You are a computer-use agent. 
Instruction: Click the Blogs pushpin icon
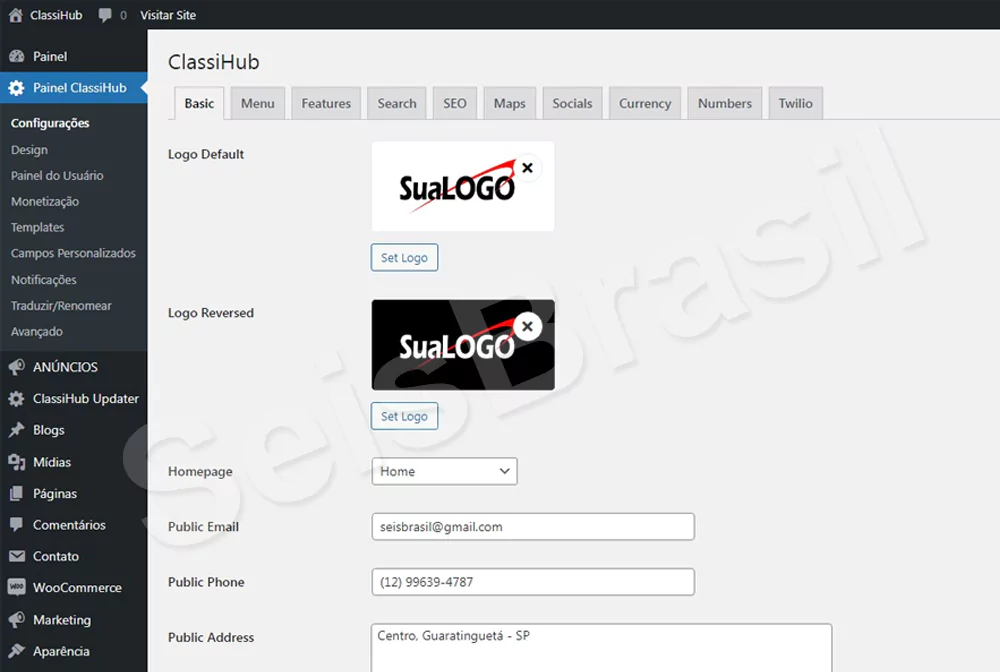pos(17,430)
